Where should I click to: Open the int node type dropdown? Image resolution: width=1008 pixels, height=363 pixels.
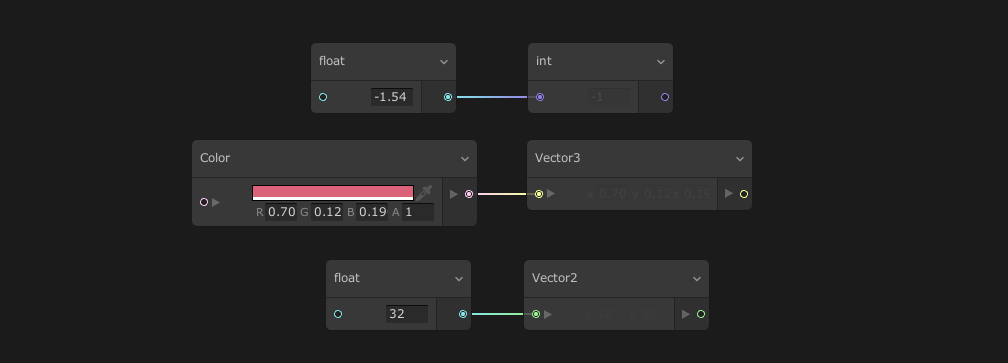pyautogui.click(x=661, y=62)
